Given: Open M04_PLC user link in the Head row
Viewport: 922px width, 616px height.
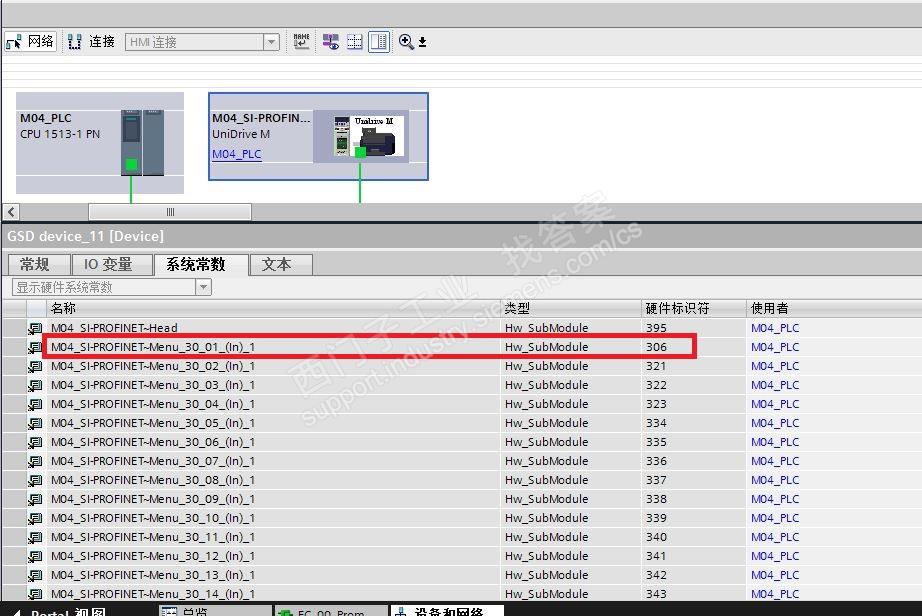Looking at the screenshot, I should (x=775, y=328).
